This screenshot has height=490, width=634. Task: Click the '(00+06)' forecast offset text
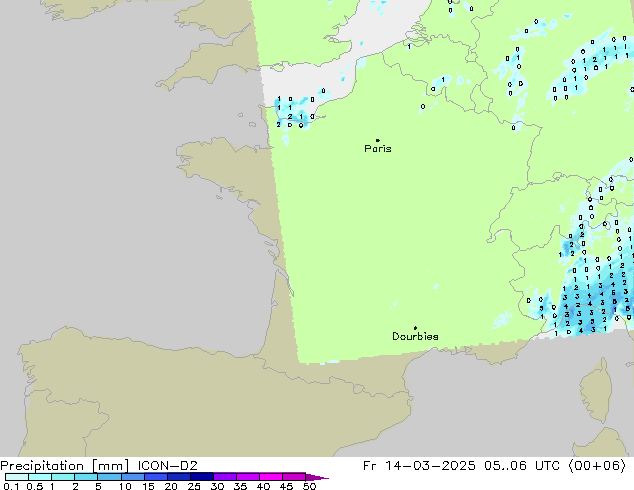pyautogui.click(x=598, y=466)
